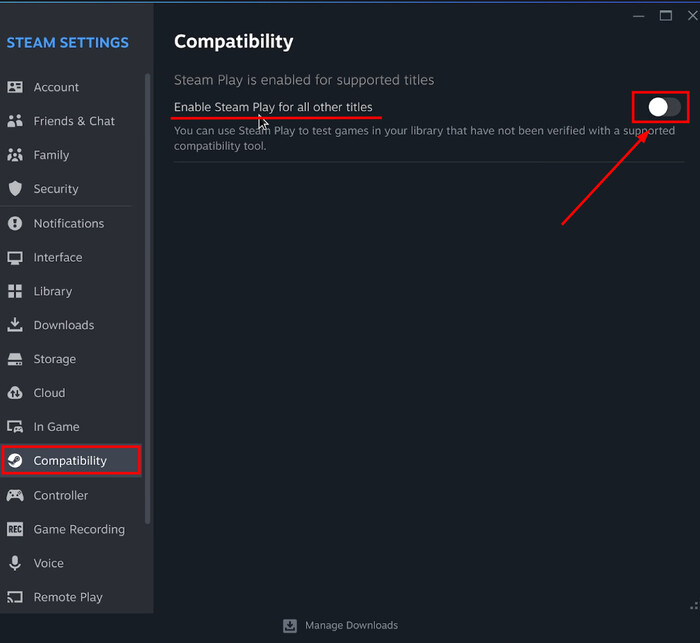Switch to the Interface settings
The width and height of the screenshot is (700, 643).
click(71, 258)
